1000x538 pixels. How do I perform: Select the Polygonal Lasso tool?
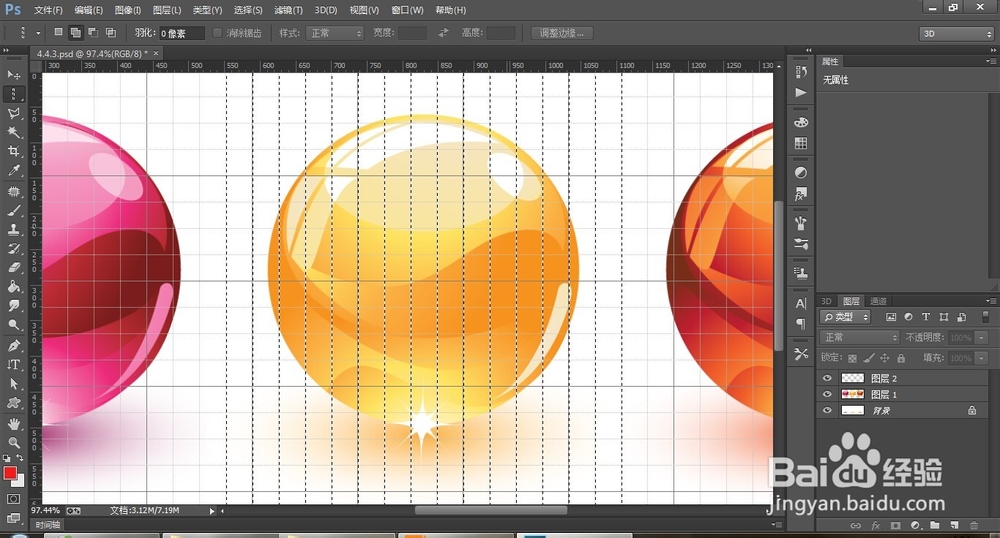pos(13,113)
